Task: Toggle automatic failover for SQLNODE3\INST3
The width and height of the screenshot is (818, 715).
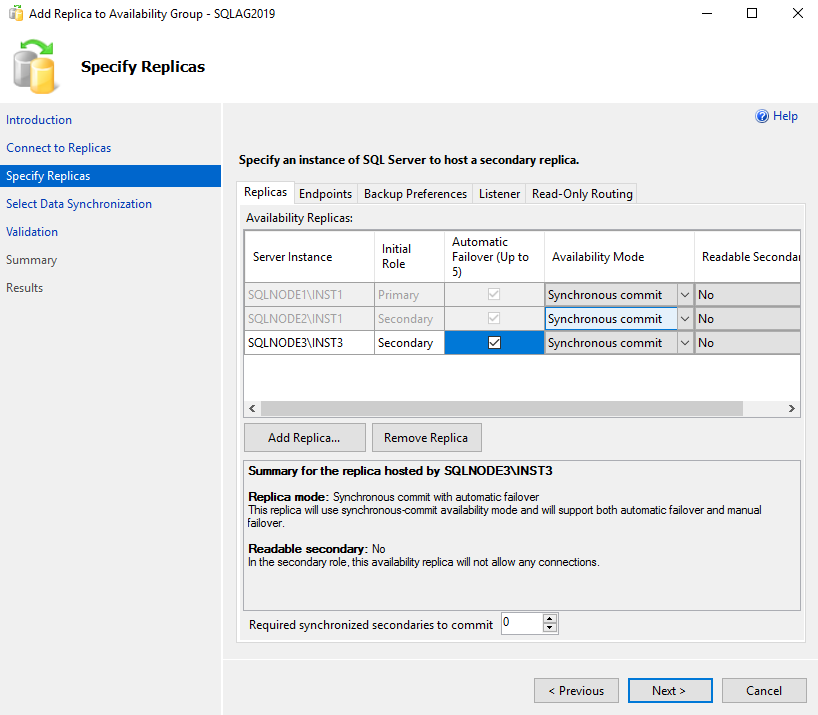Action: pyautogui.click(x=494, y=343)
